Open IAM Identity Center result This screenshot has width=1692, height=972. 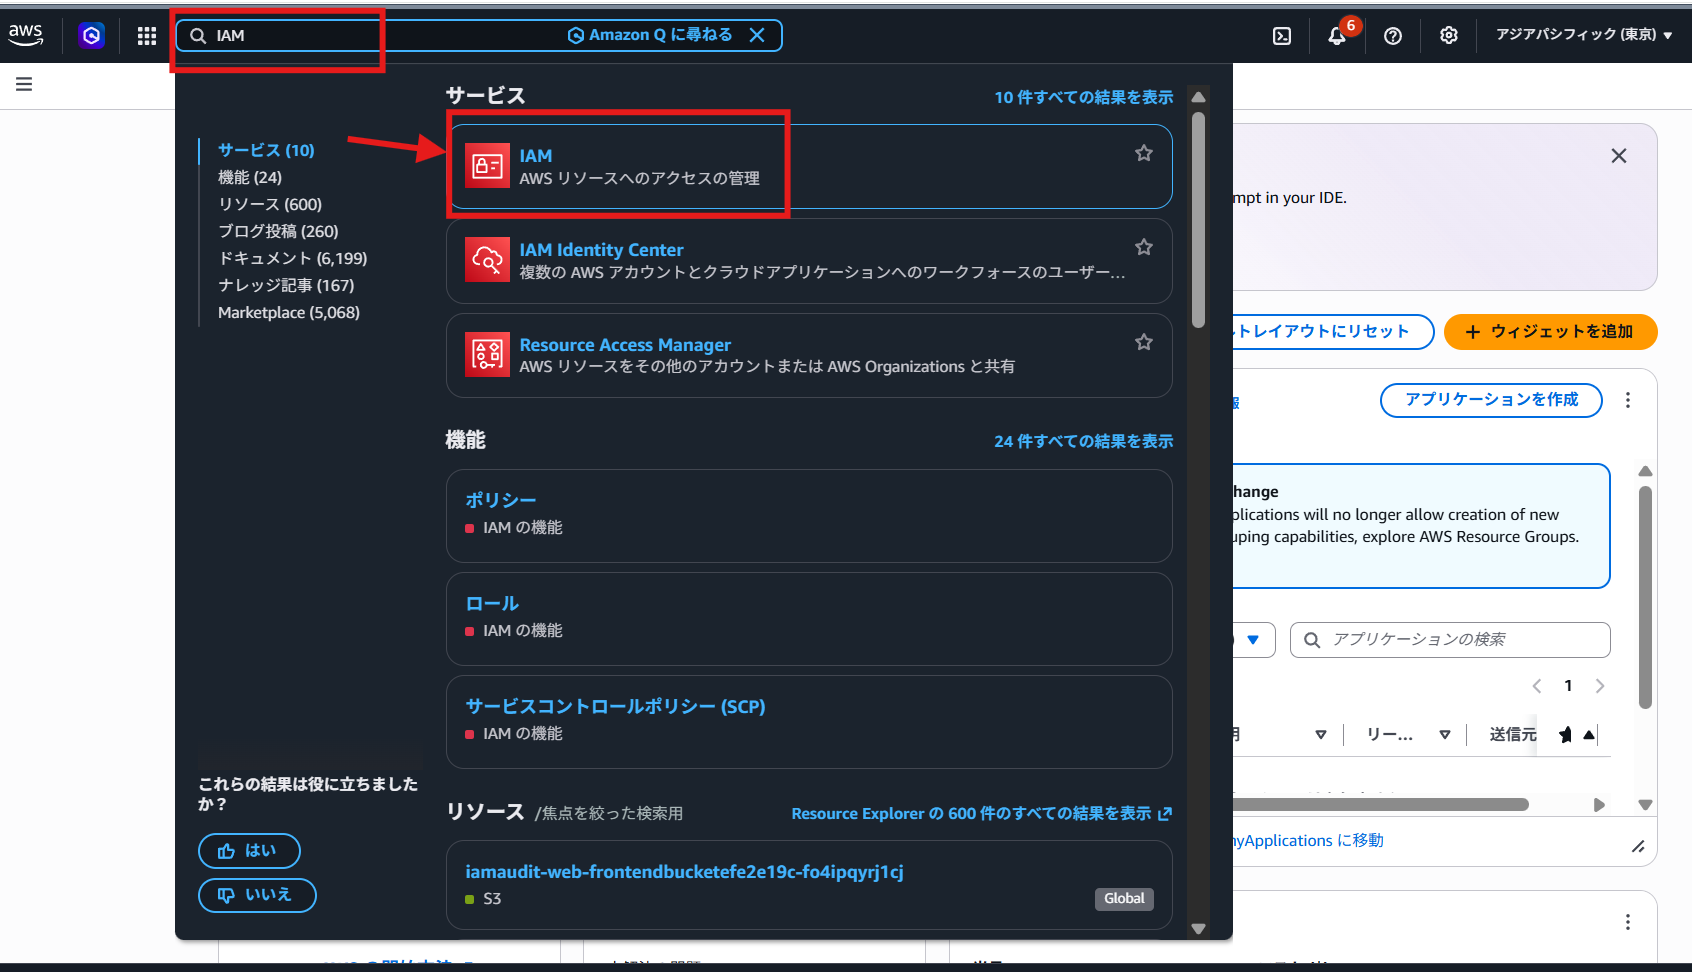click(809, 261)
